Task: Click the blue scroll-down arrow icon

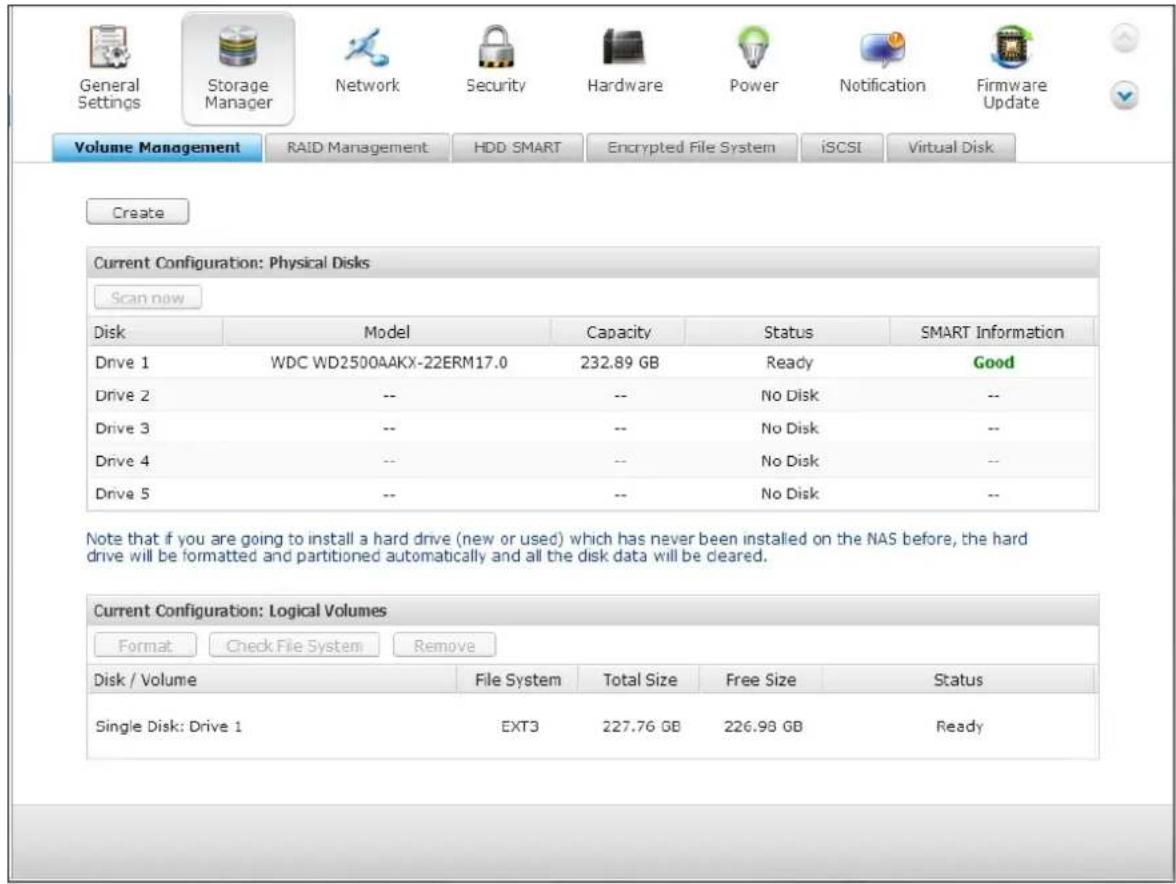Action: (x=1124, y=96)
